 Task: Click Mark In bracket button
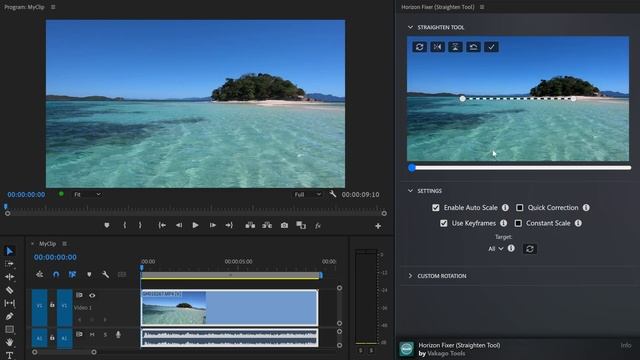coord(124,225)
